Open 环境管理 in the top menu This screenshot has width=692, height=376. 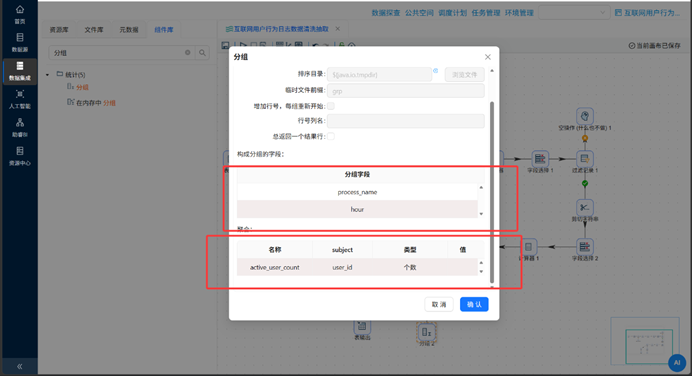[519, 13]
